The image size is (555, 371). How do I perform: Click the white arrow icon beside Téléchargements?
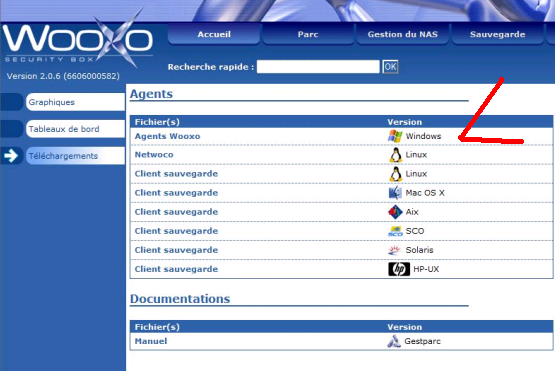point(11,156)
